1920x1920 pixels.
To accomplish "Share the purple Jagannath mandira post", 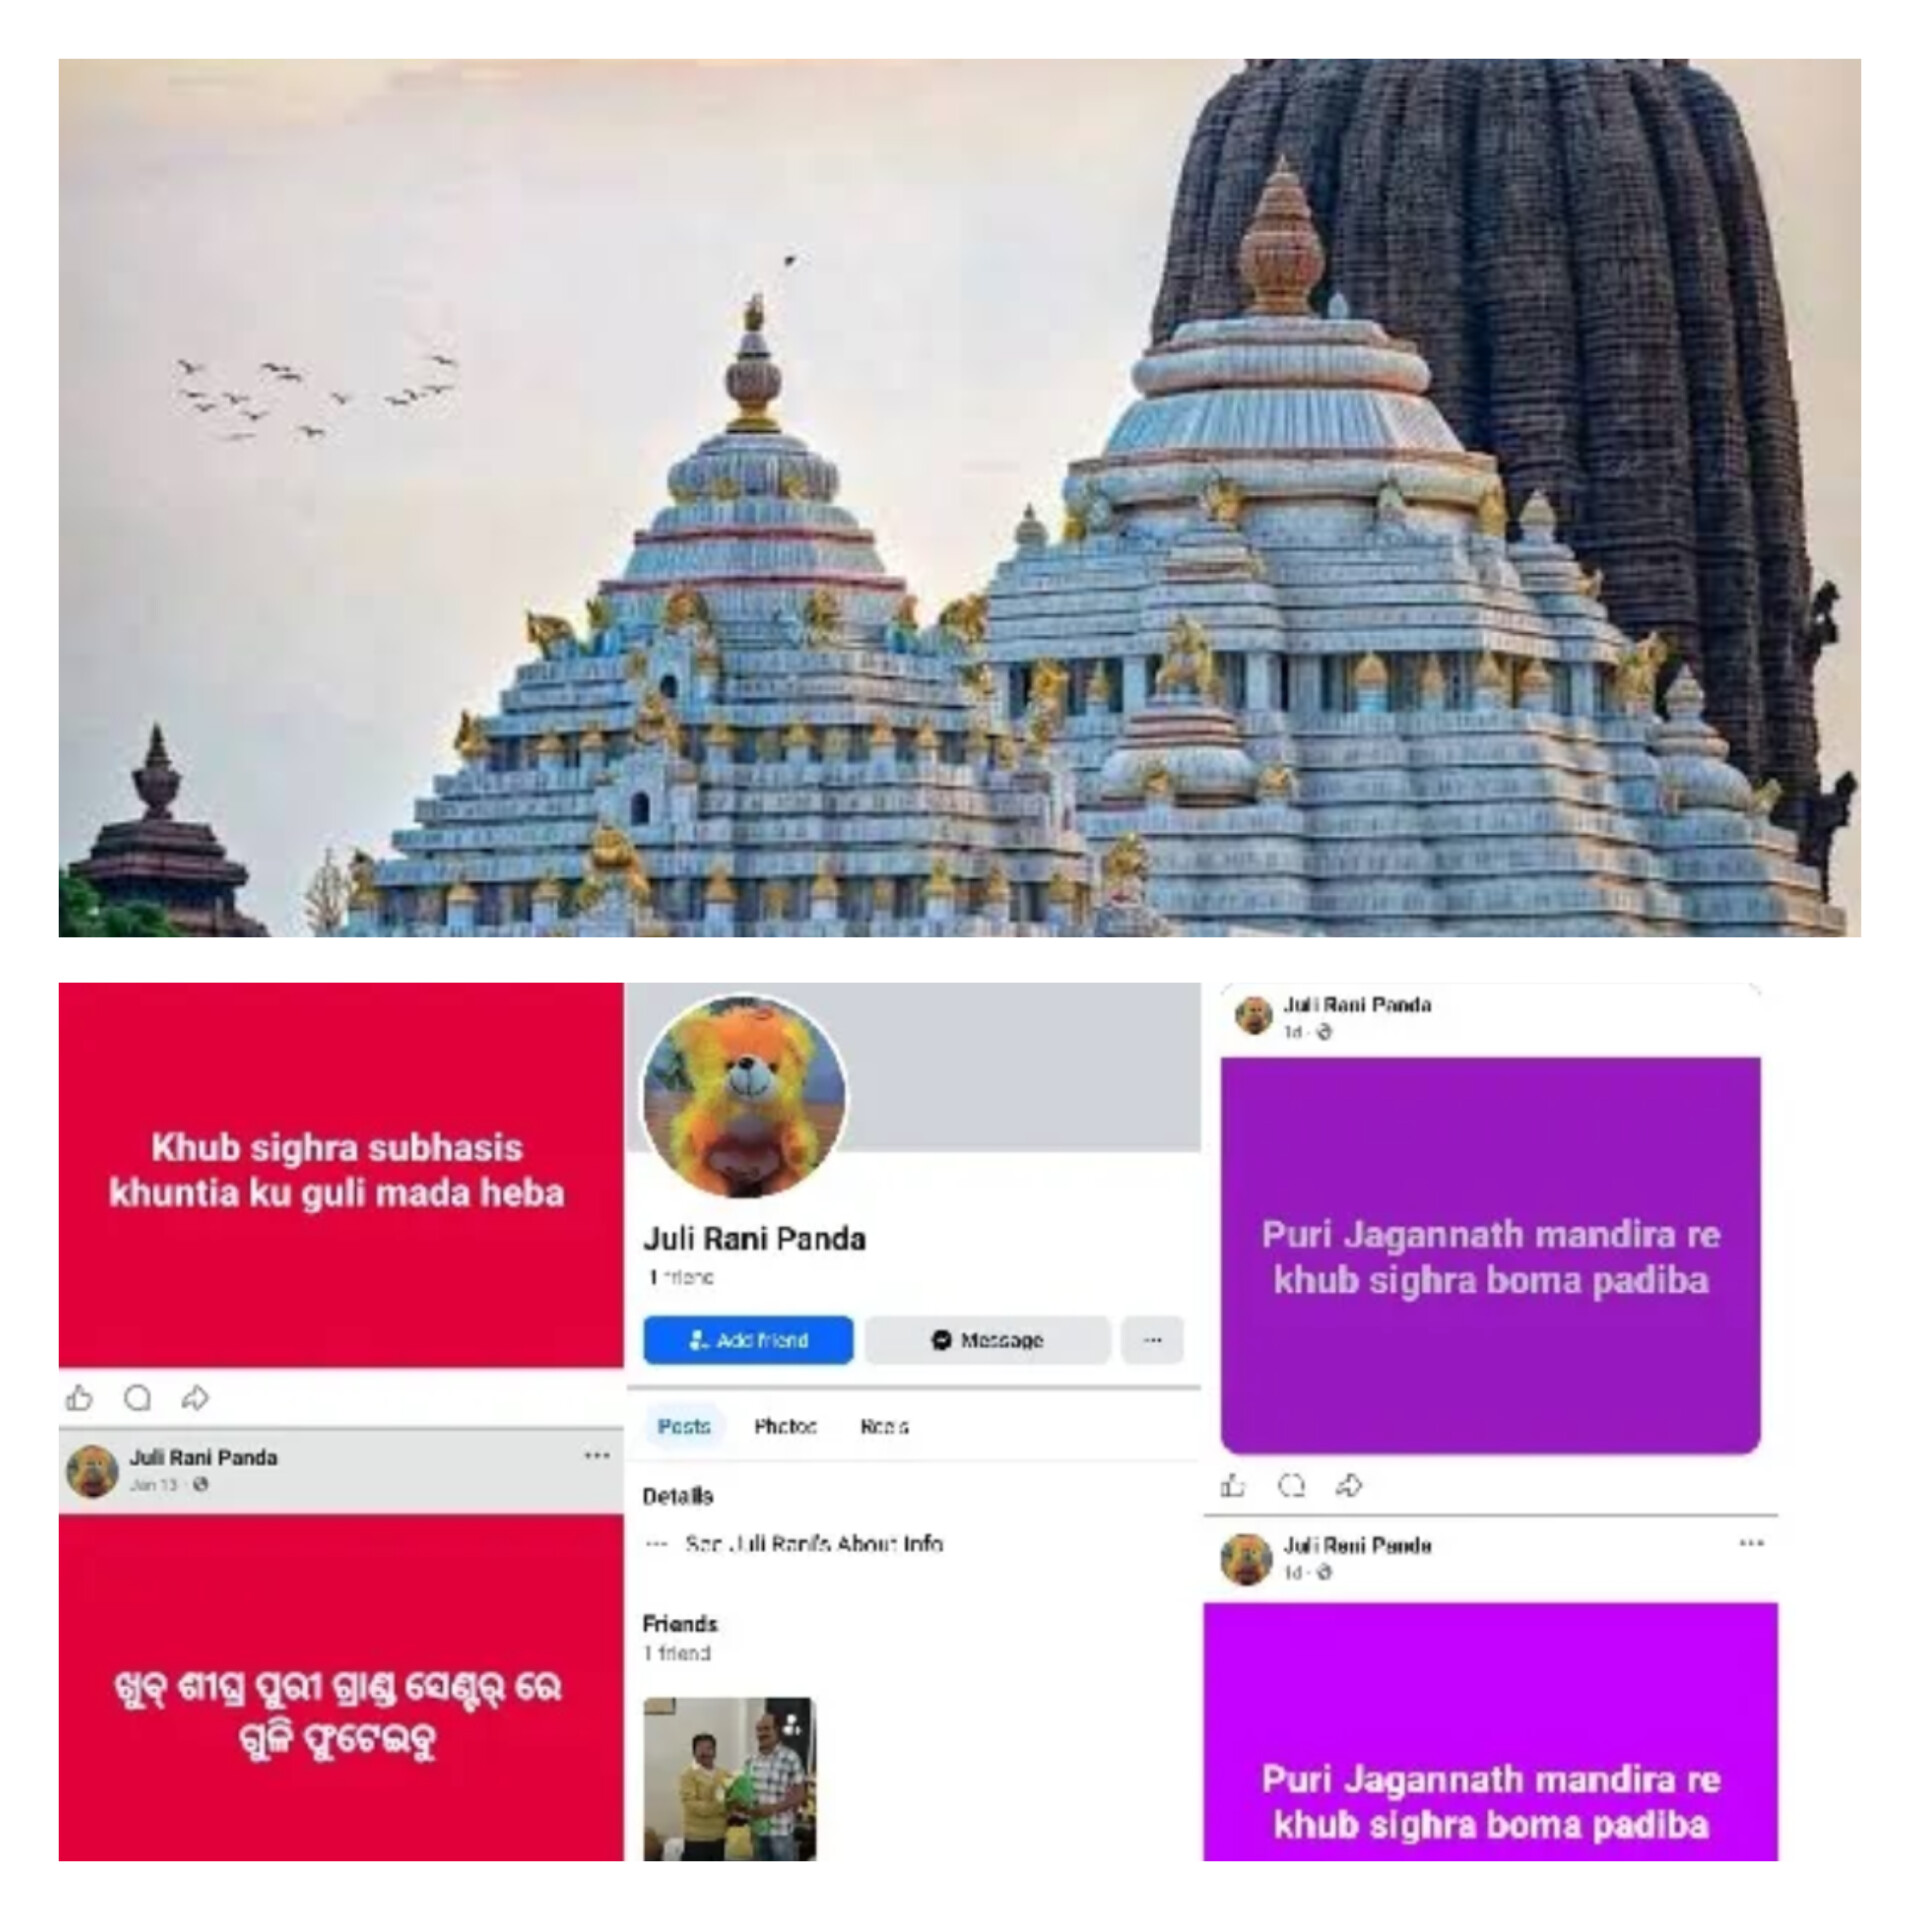I will click(1349, 1486).
